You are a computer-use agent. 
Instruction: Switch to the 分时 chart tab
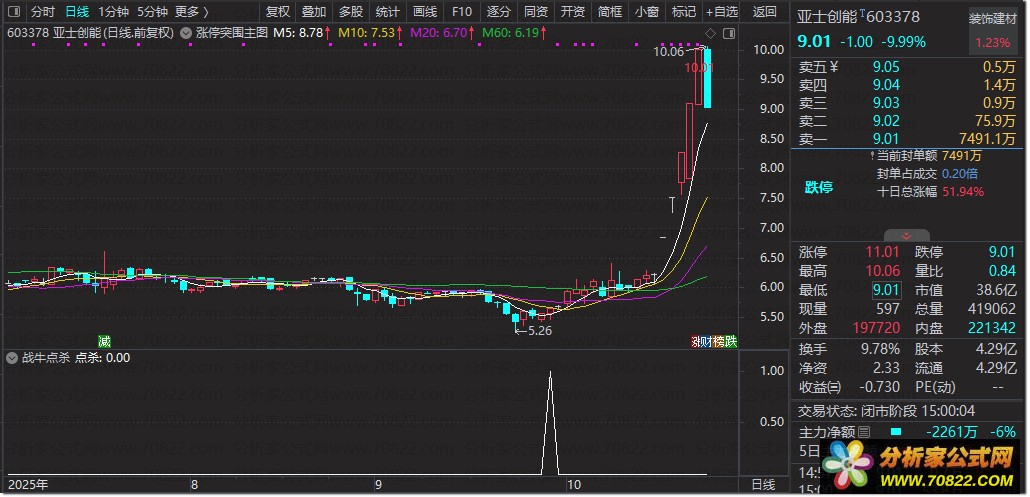point(43,12)
